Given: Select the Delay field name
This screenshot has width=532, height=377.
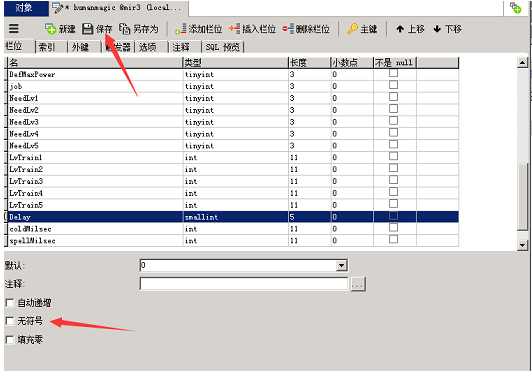Looking at the screenshot, I should tap(20, 217).
